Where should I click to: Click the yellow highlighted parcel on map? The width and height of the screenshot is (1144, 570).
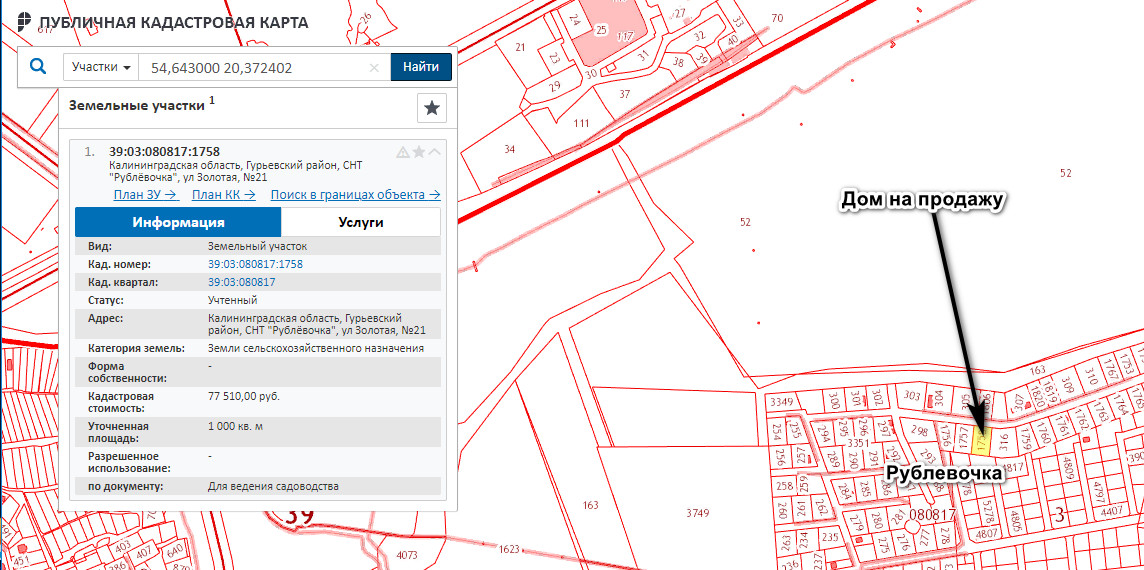(x=982, y=440)
